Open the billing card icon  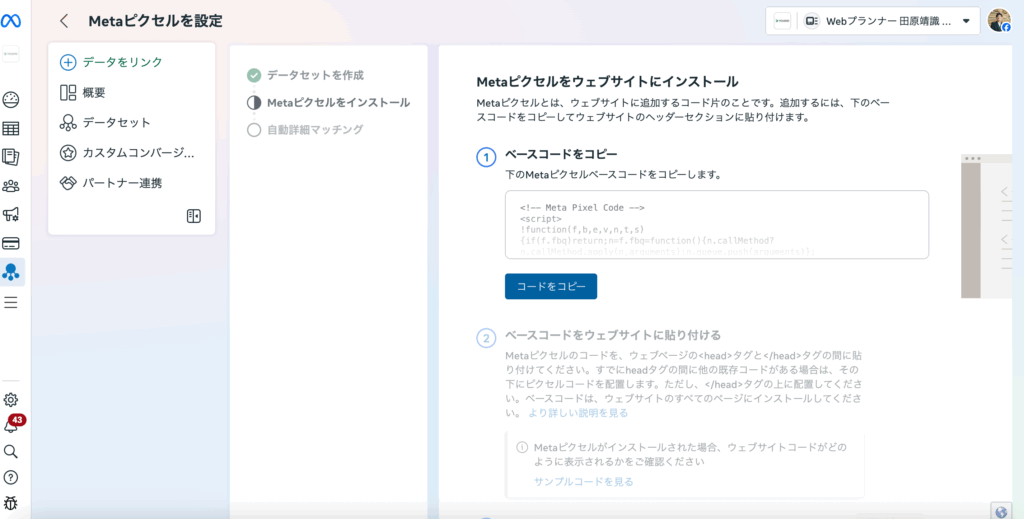11,243
